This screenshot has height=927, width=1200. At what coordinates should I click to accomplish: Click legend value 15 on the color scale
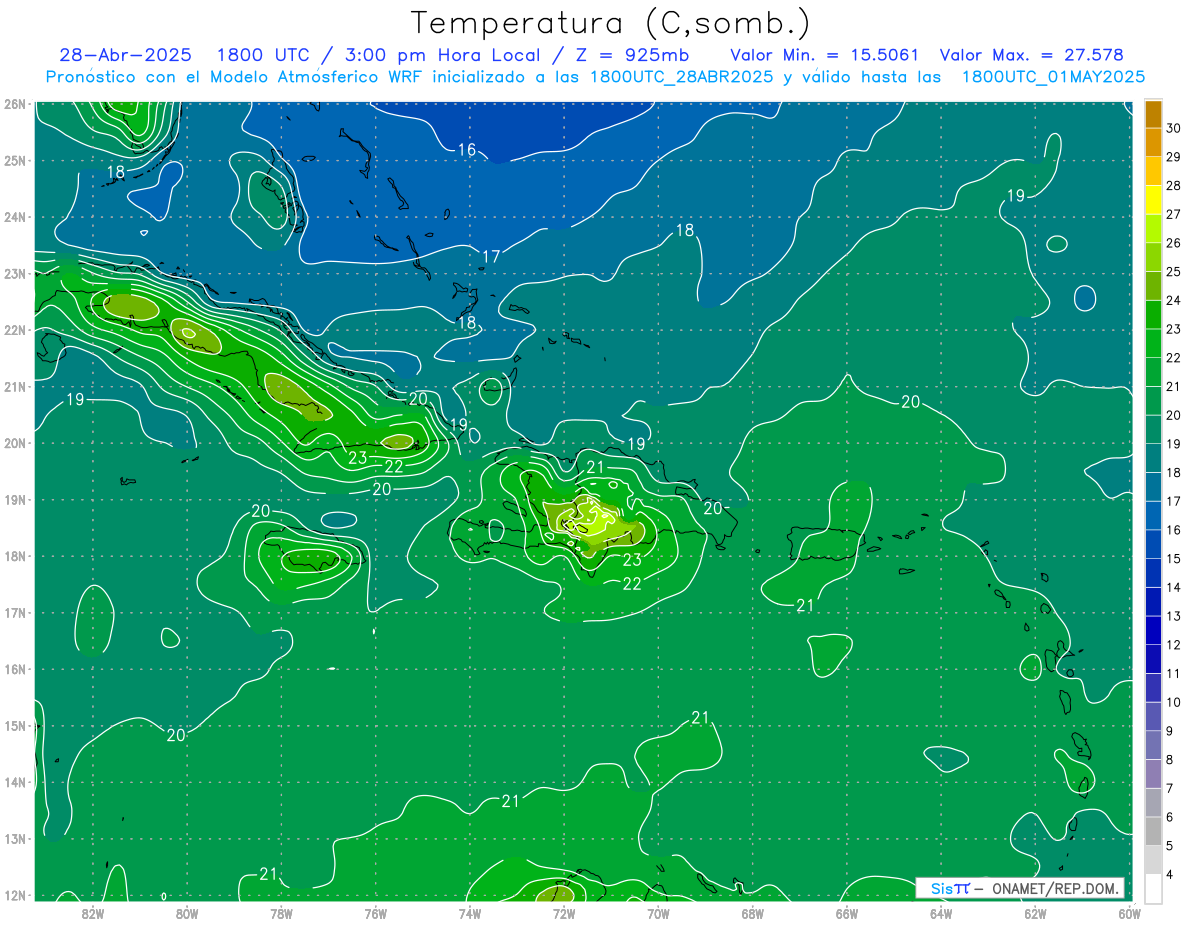pos(1173,558)
